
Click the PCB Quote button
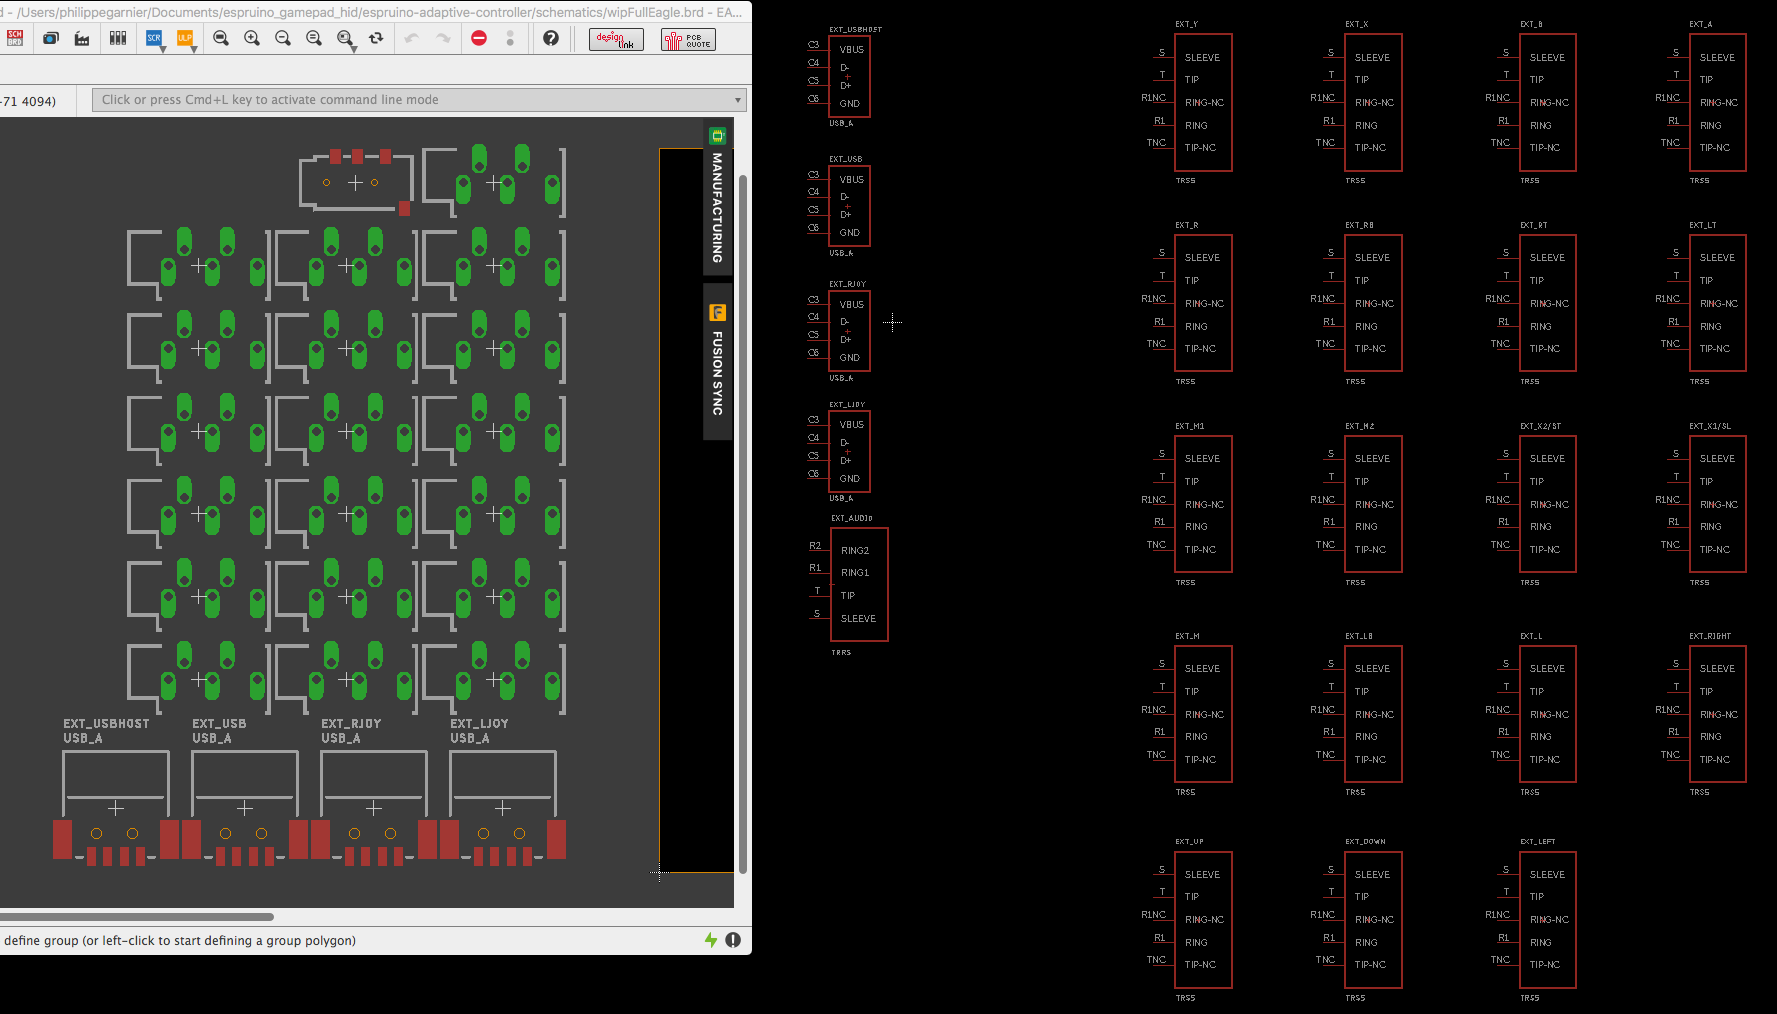pyautogui.click(x=688, y=39)
